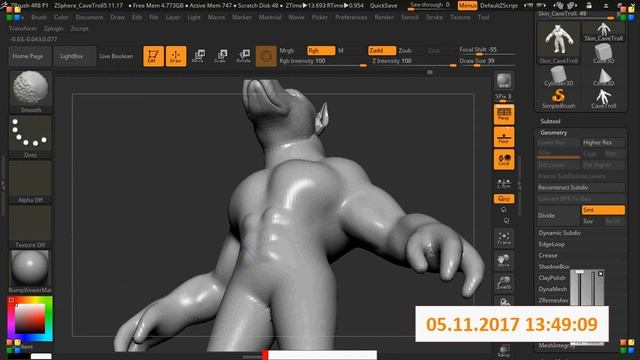Open the Brush menu
Screen dimensions: 640x360
point(39,18)
